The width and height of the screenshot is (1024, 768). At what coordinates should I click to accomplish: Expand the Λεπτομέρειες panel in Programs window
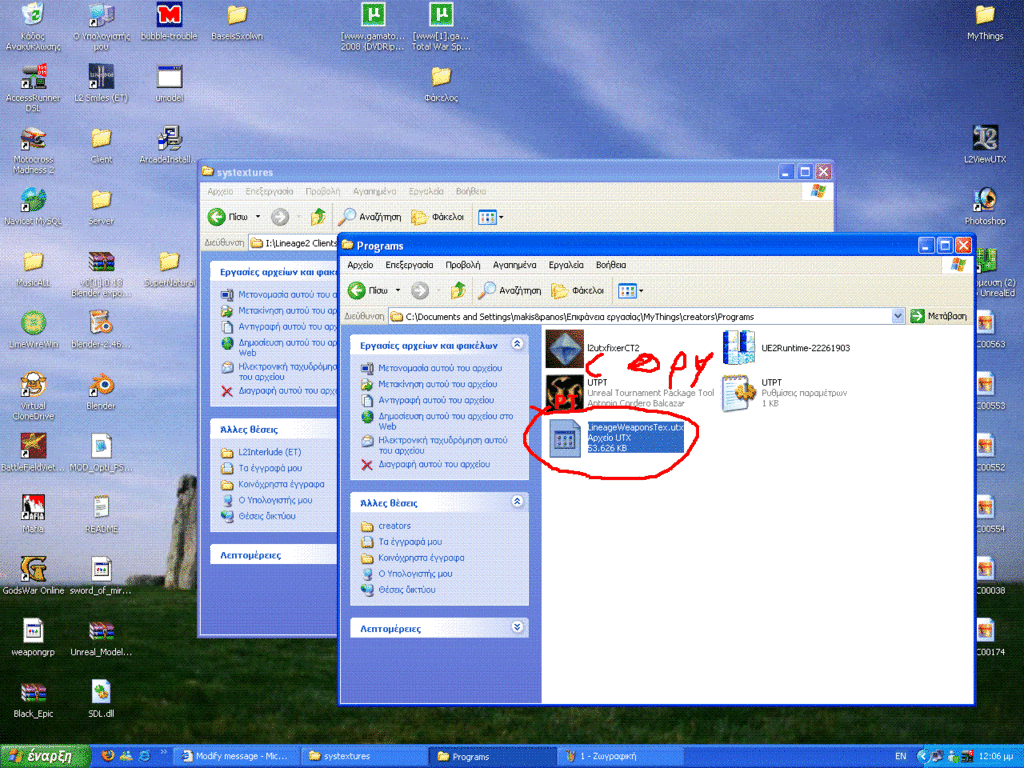[517, 627]
